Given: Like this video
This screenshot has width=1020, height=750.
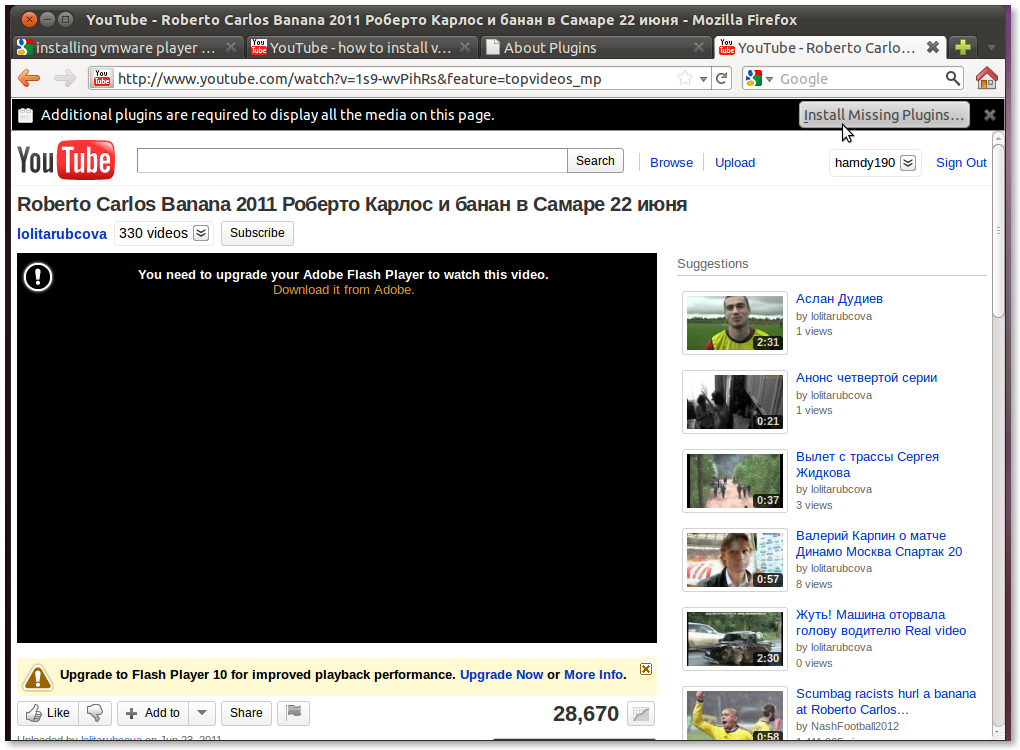Looking at the screenshot, I should (x=47, y=713).
